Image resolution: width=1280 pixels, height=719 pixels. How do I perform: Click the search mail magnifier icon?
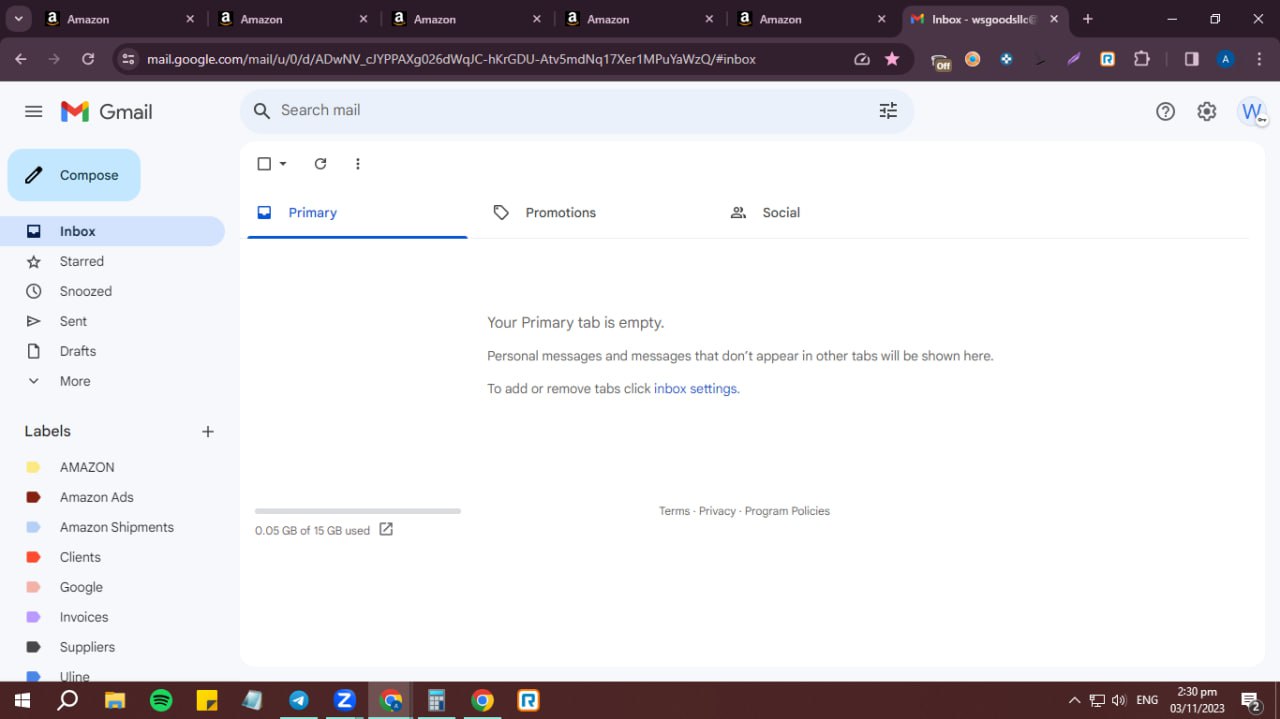pos(262,111)
